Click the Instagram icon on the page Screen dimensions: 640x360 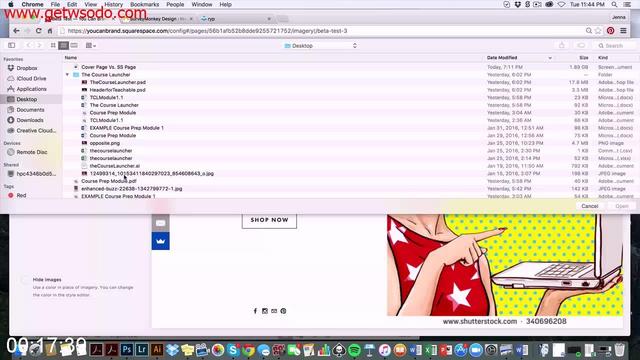[264, 311]
